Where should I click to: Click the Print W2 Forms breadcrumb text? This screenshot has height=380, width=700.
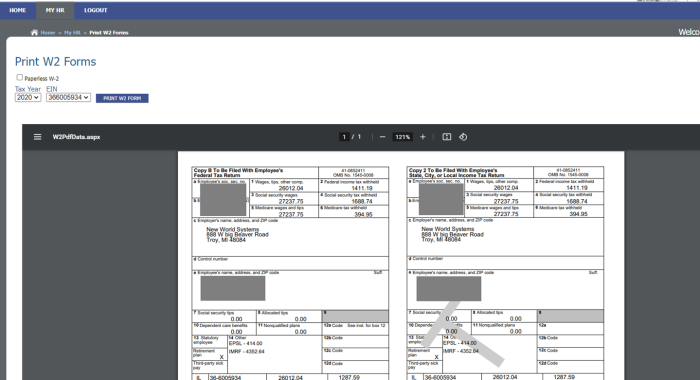[109, 33]
